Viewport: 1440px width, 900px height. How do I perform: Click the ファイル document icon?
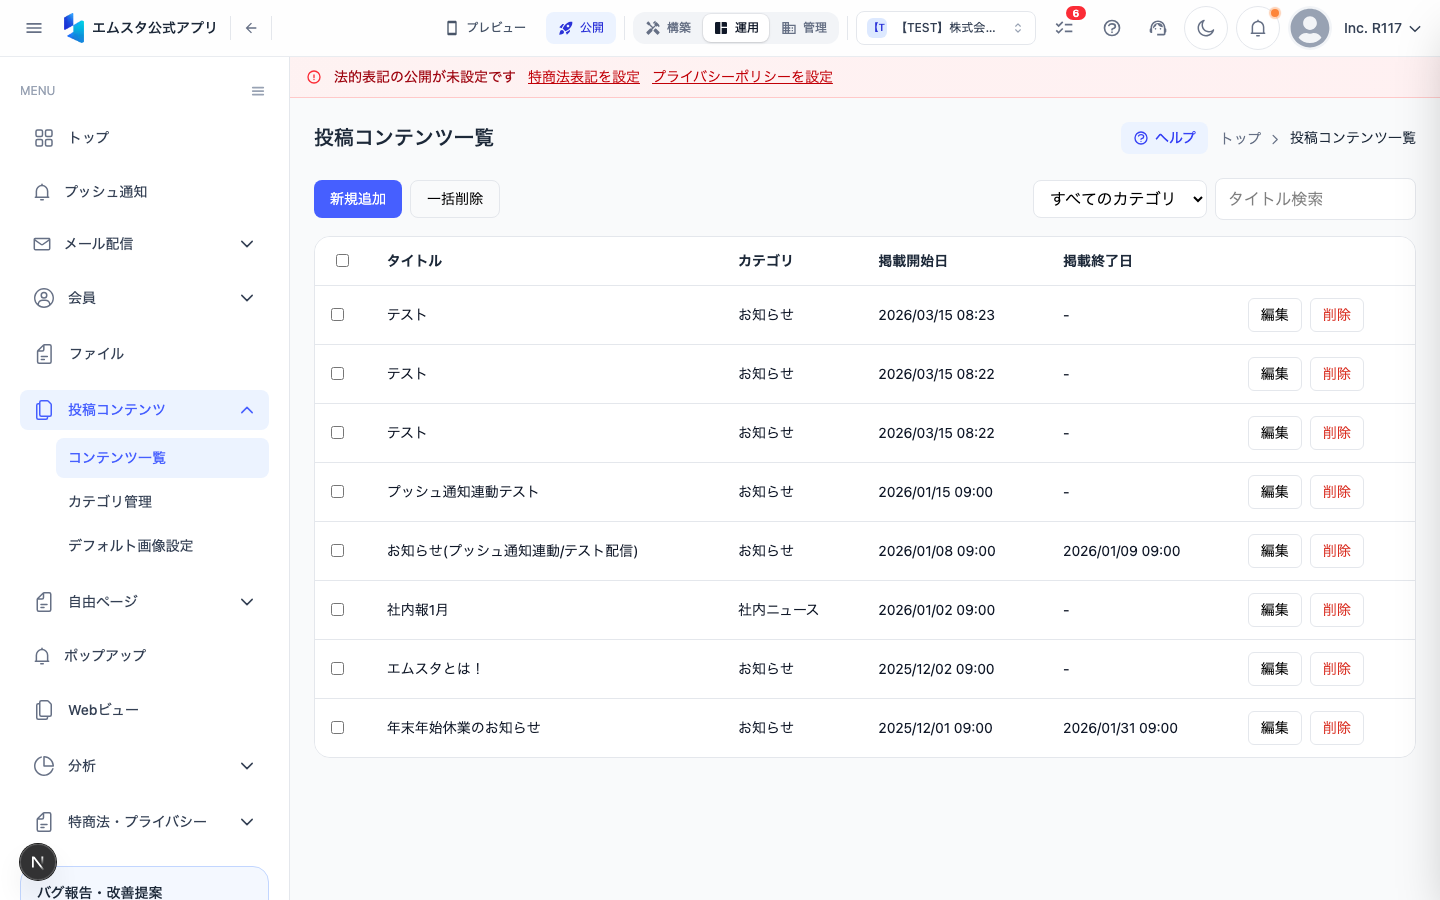44,354
